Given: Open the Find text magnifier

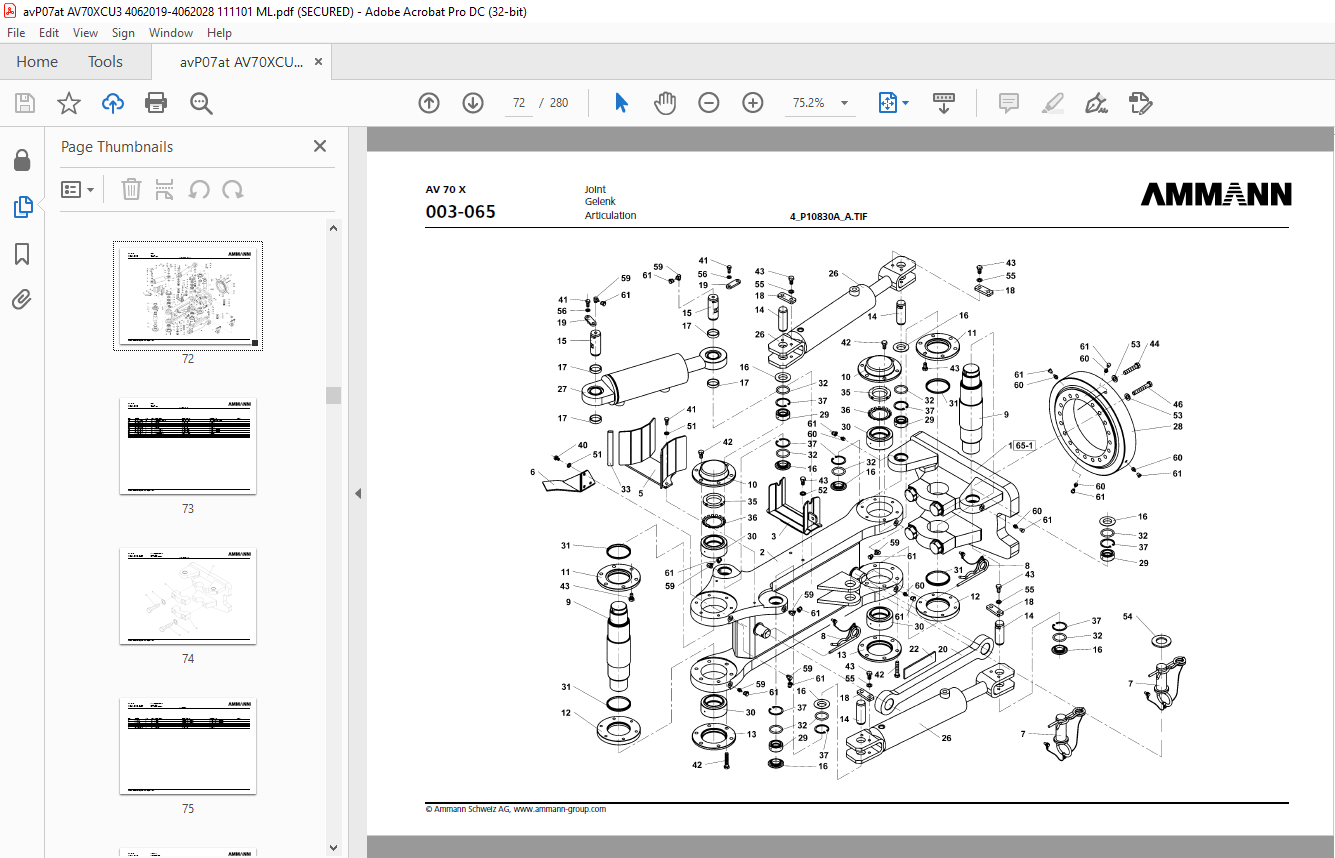Looking at the screenshot, I should point(202,103).
